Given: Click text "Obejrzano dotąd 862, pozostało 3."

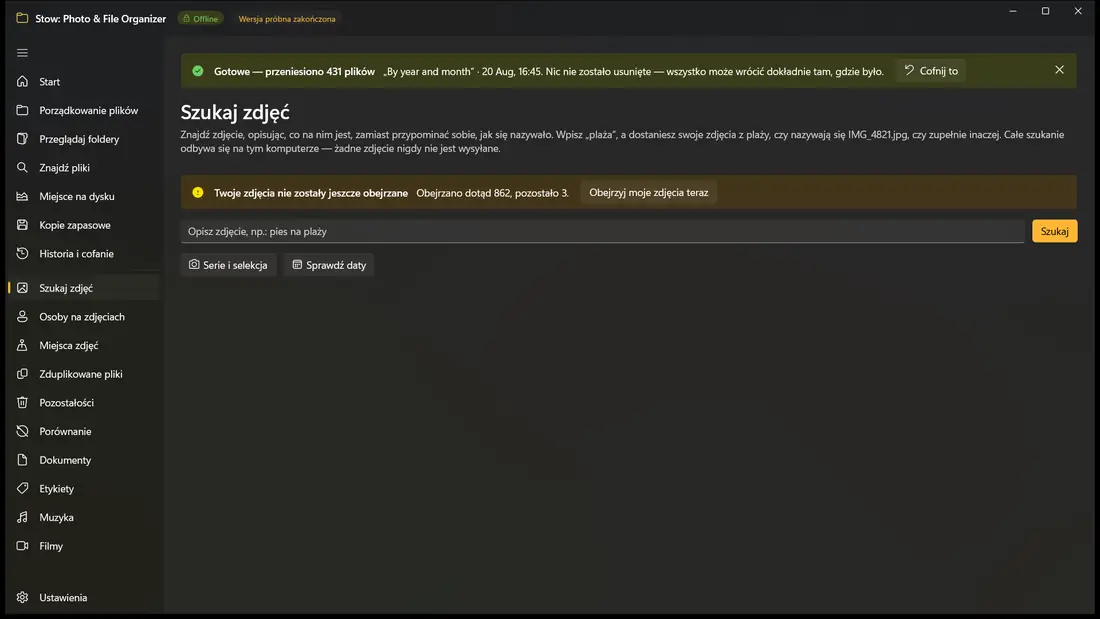Looking at the screenshot, I should pos(492,193).
